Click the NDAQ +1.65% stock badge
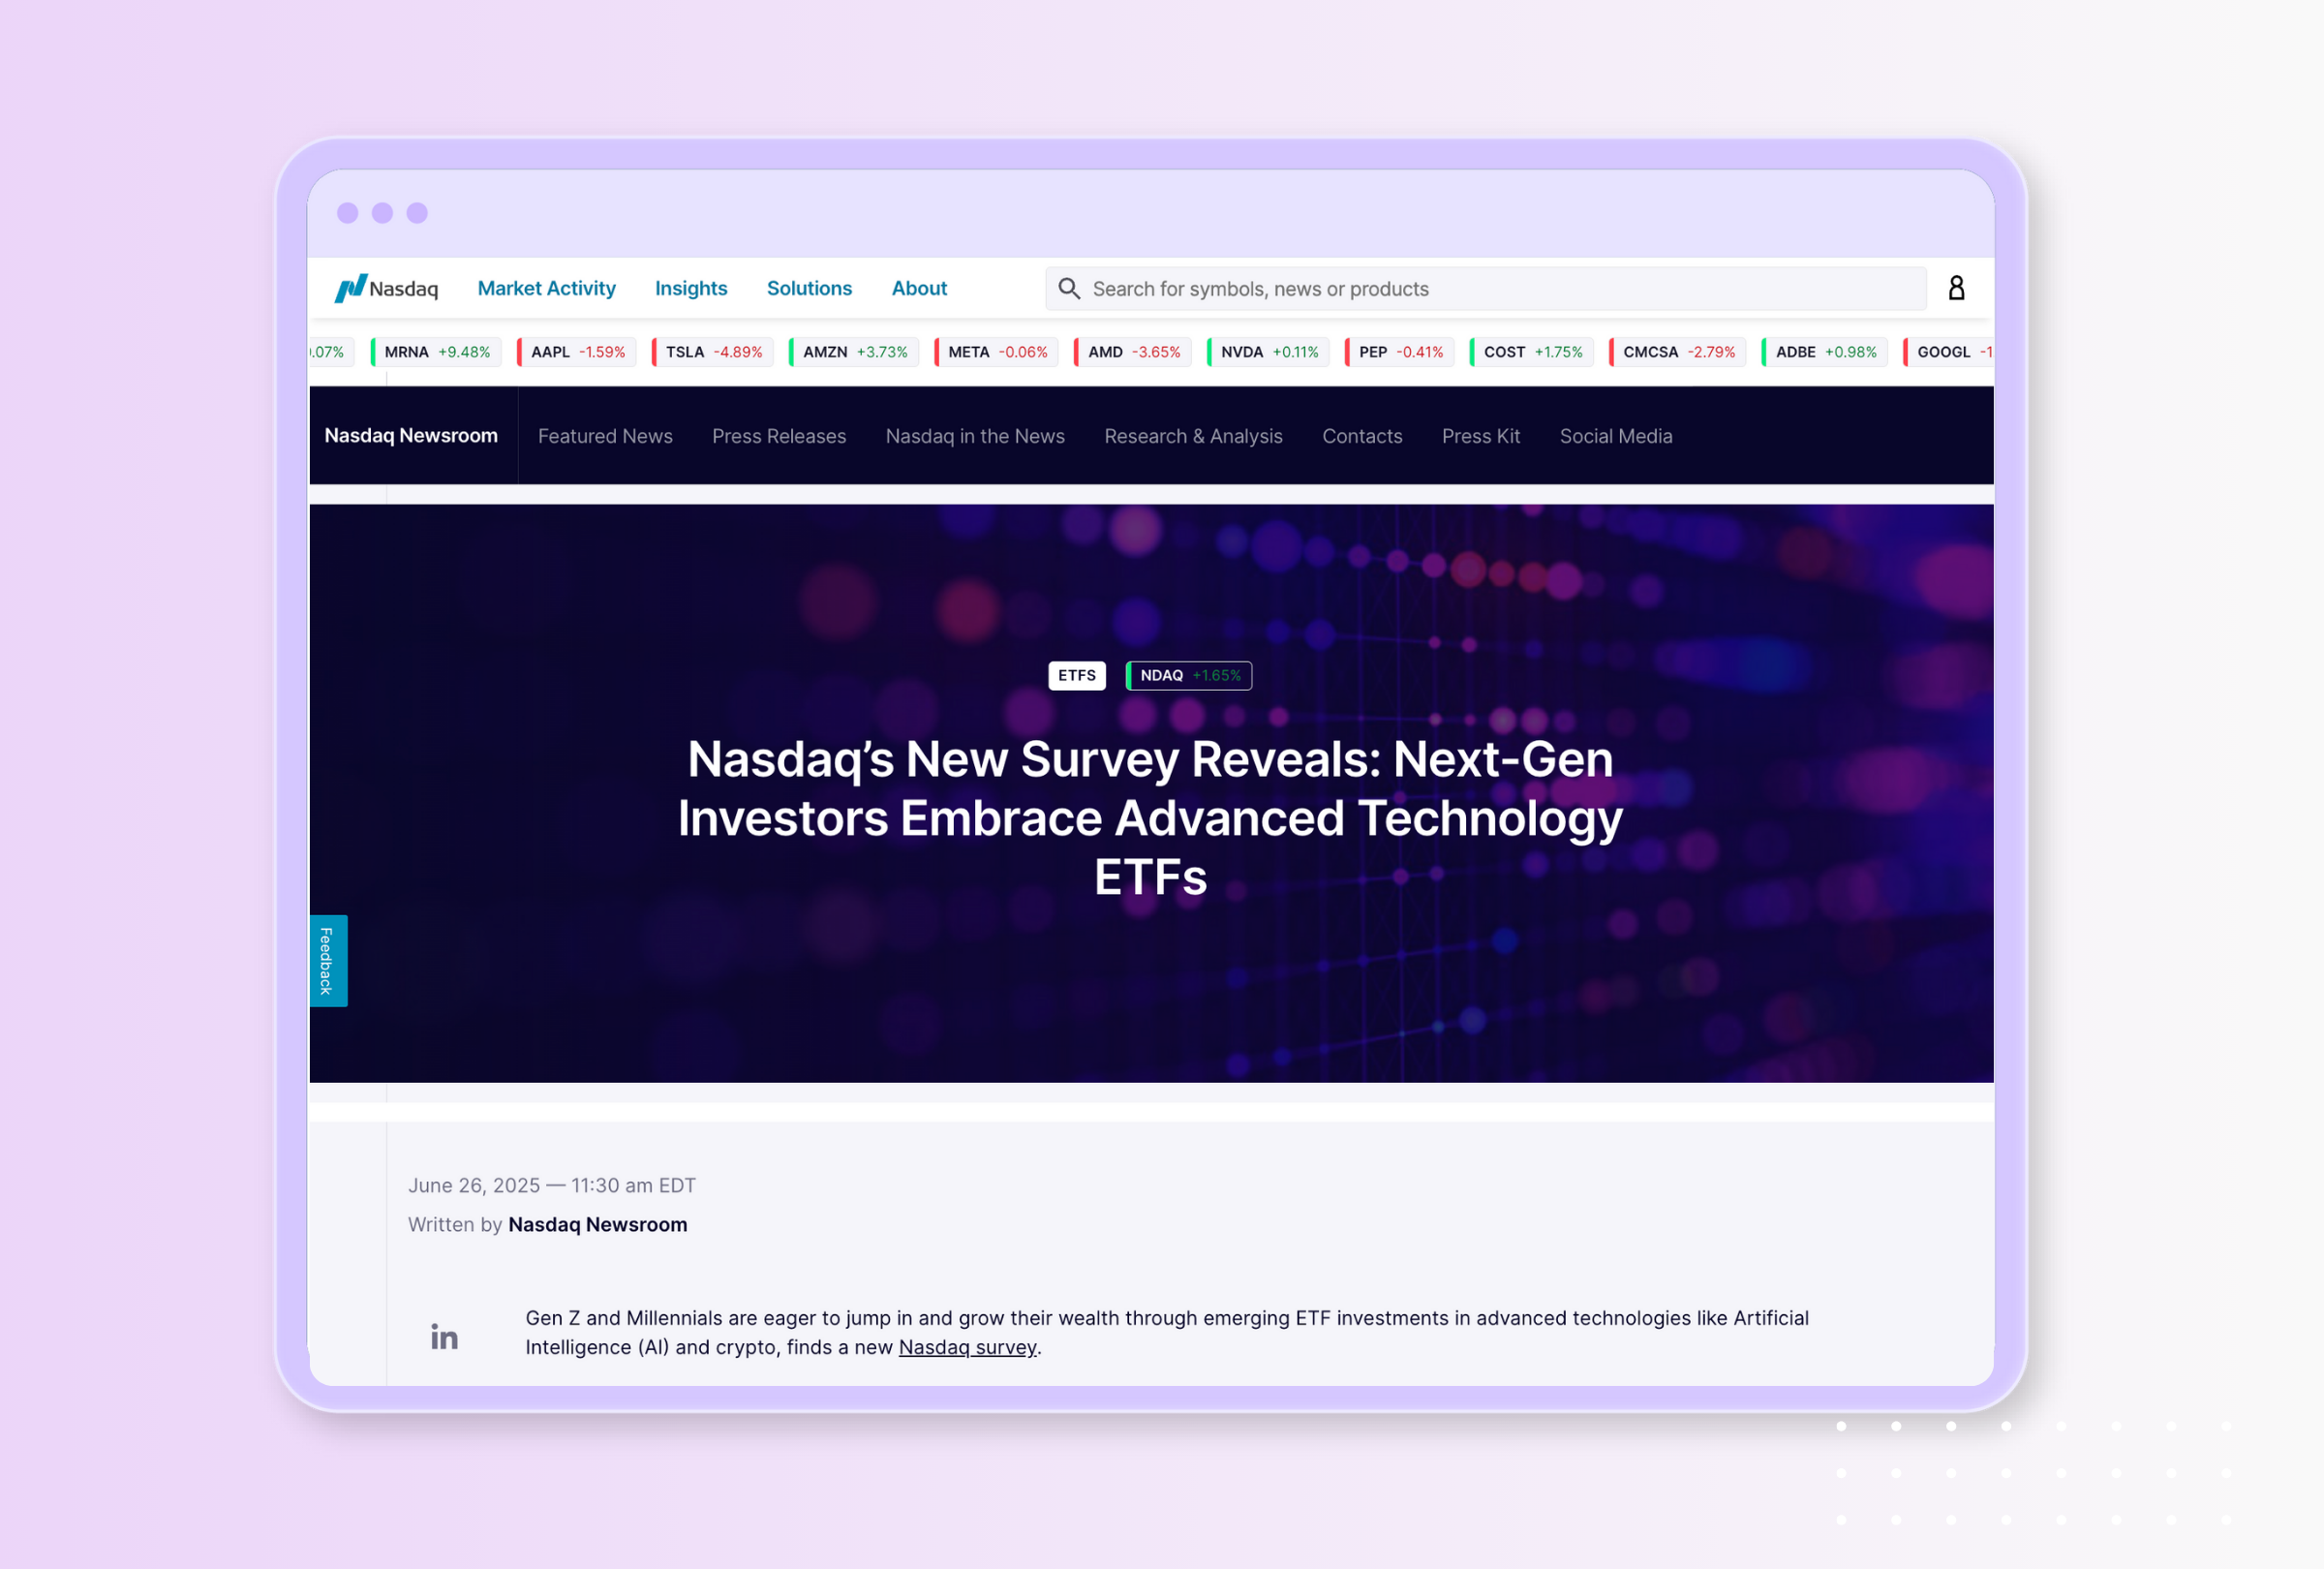The height and width of the screenshot is (1569, 2324). pyautogui.click(x=1188, y=675)
